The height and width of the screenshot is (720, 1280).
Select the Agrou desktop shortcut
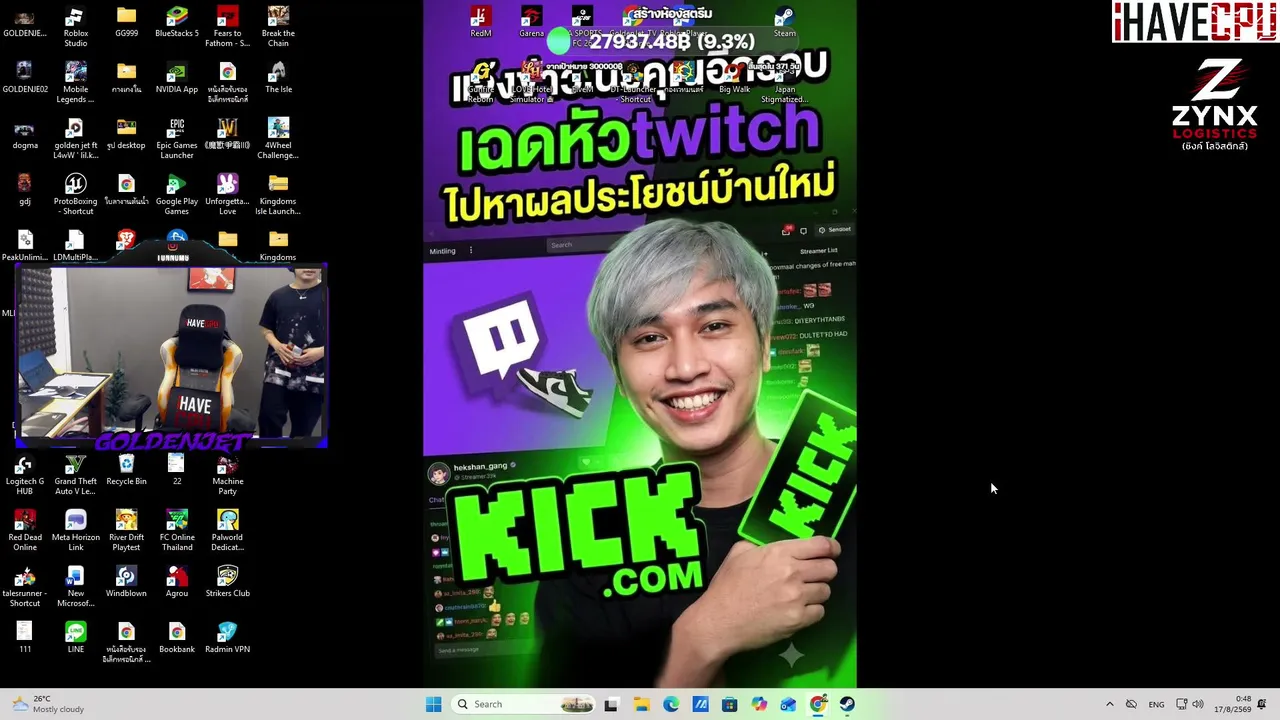coord(177,582)
